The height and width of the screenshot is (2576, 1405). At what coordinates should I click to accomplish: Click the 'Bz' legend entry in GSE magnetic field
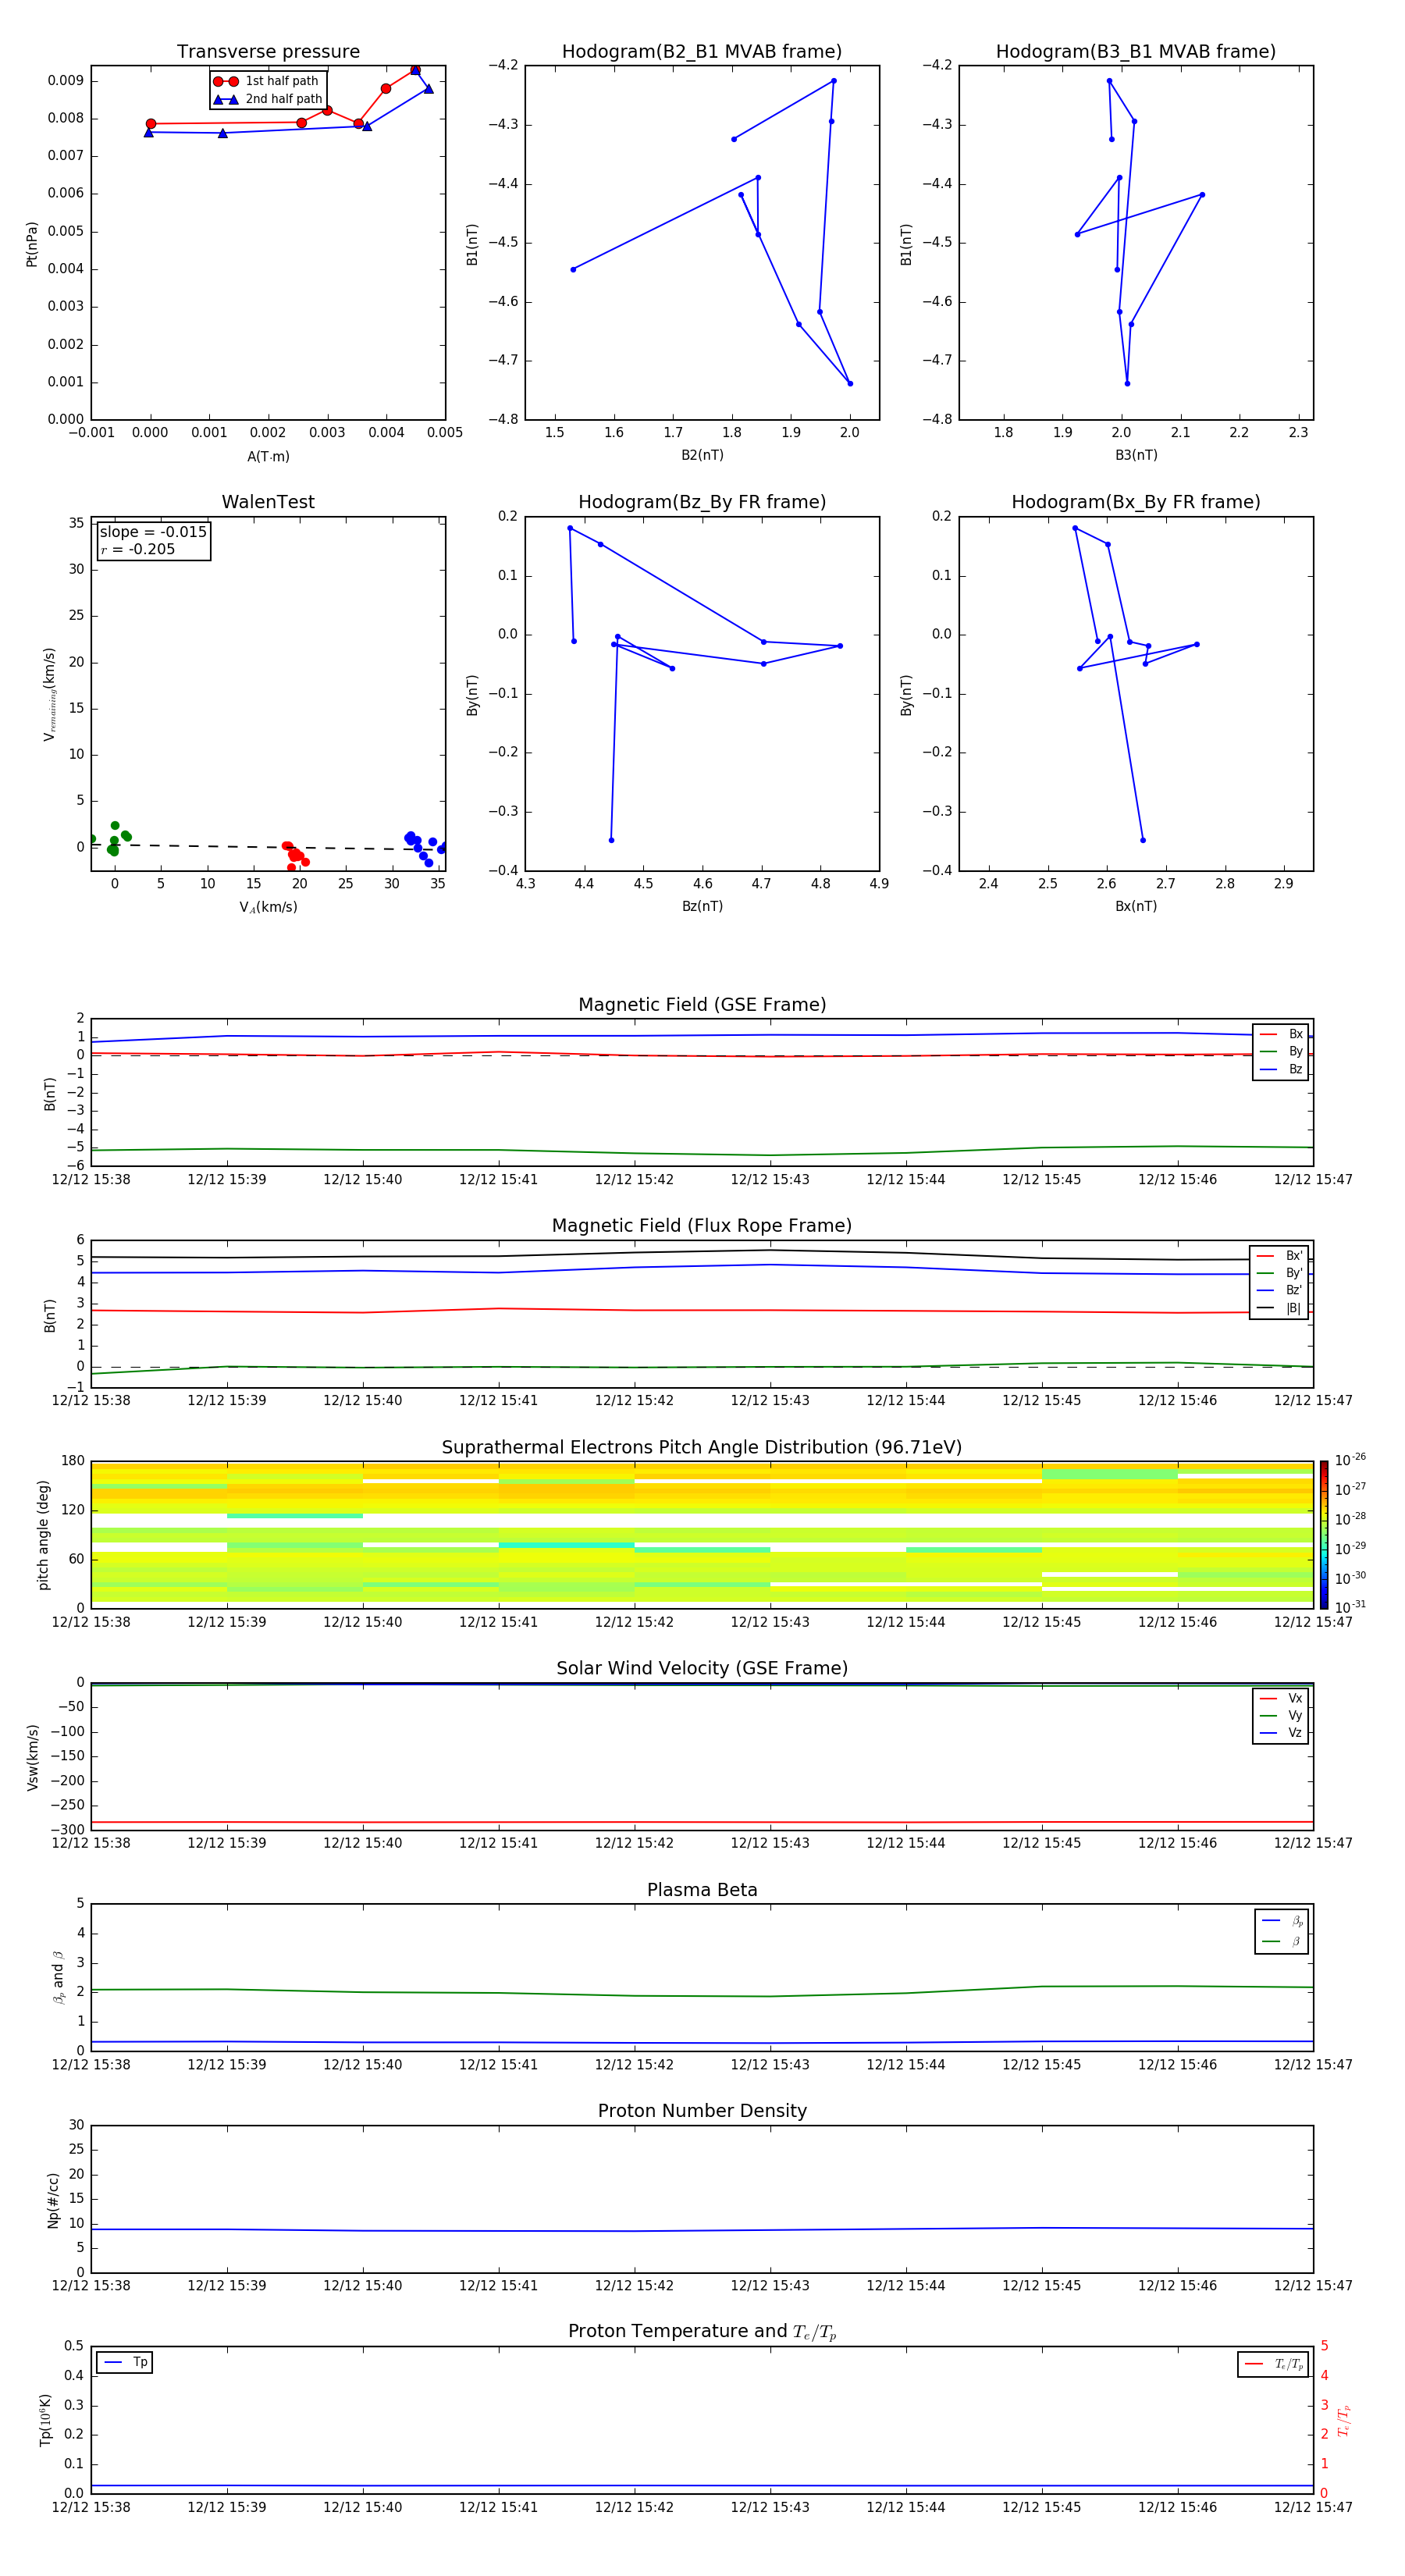point(1281,1069)
